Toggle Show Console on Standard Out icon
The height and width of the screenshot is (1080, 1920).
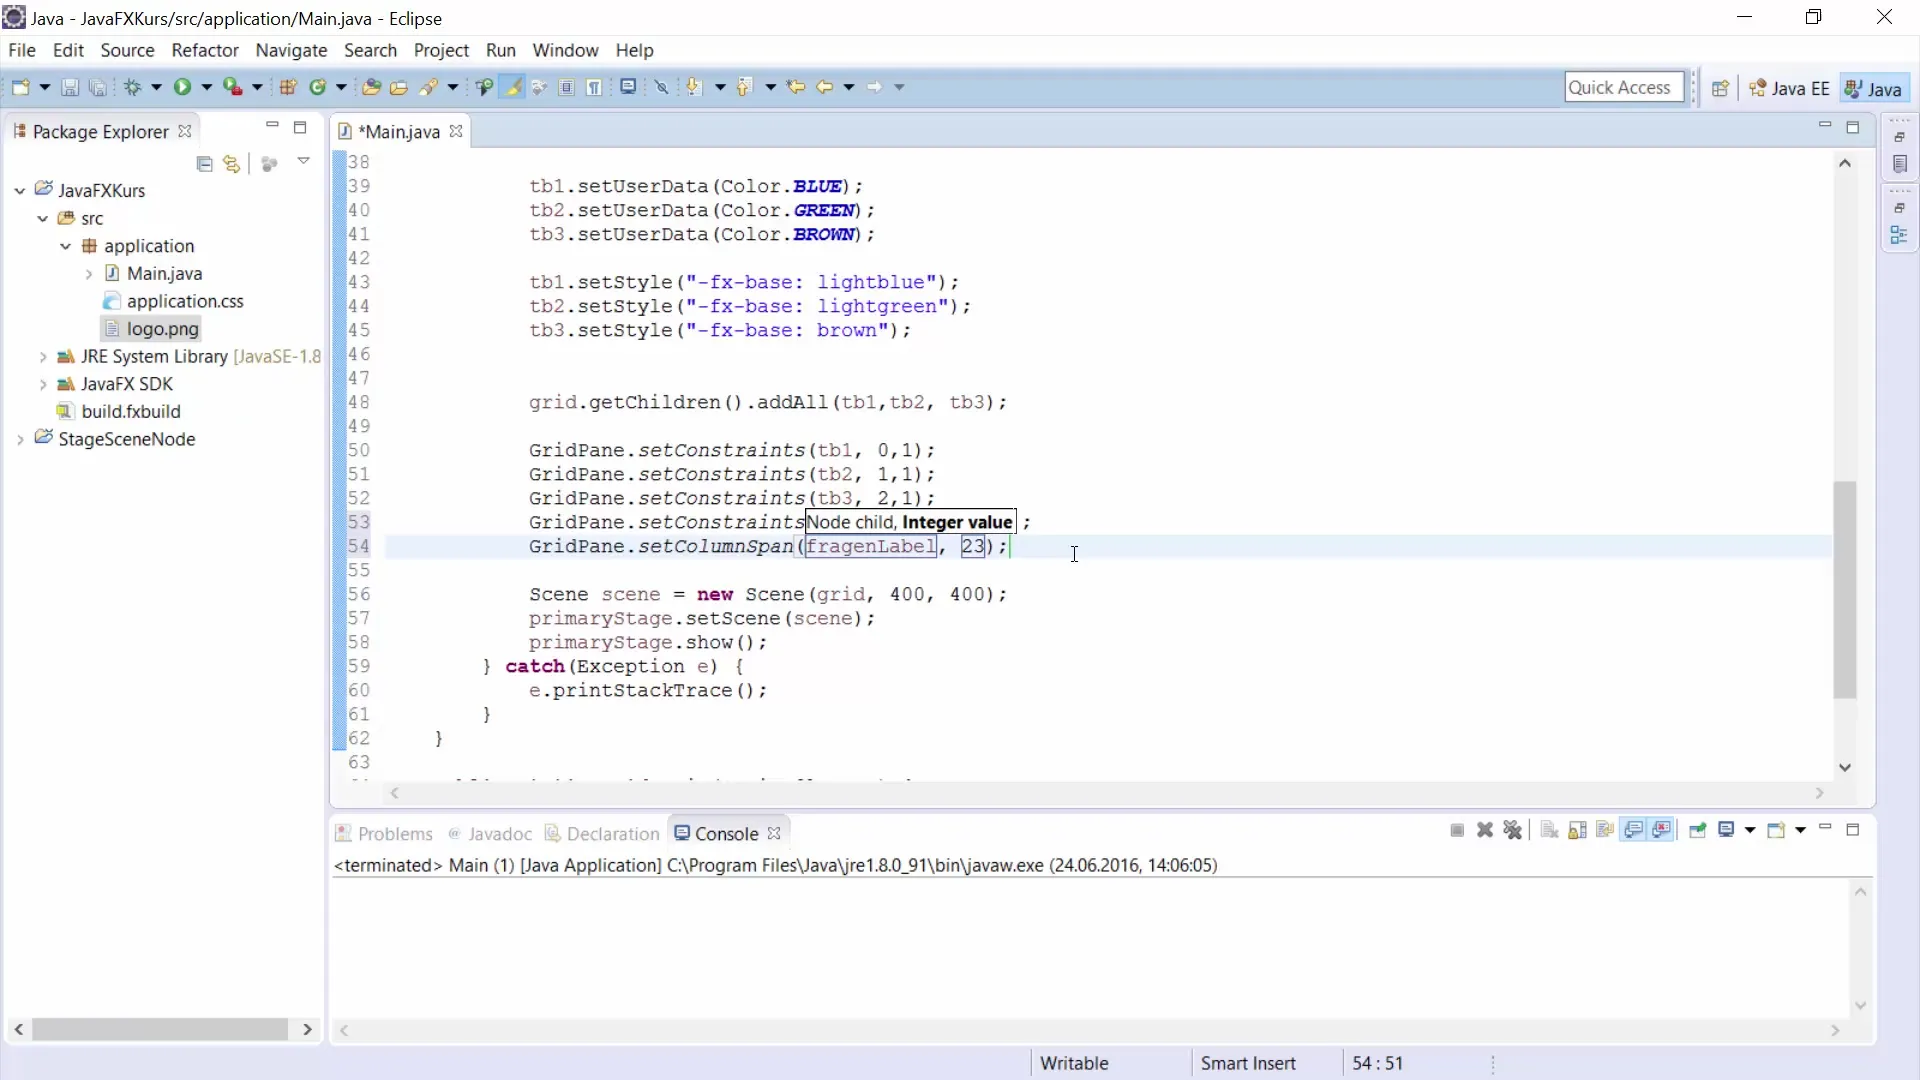coord(1634,830)
